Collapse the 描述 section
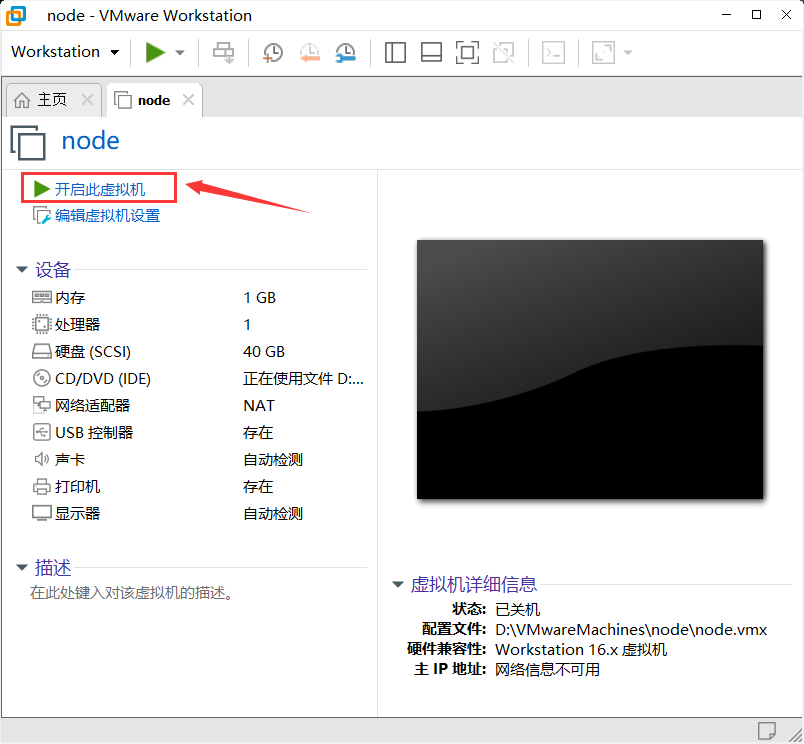The height and width of the screenshot is (744, 804). (x=22, y=567)
